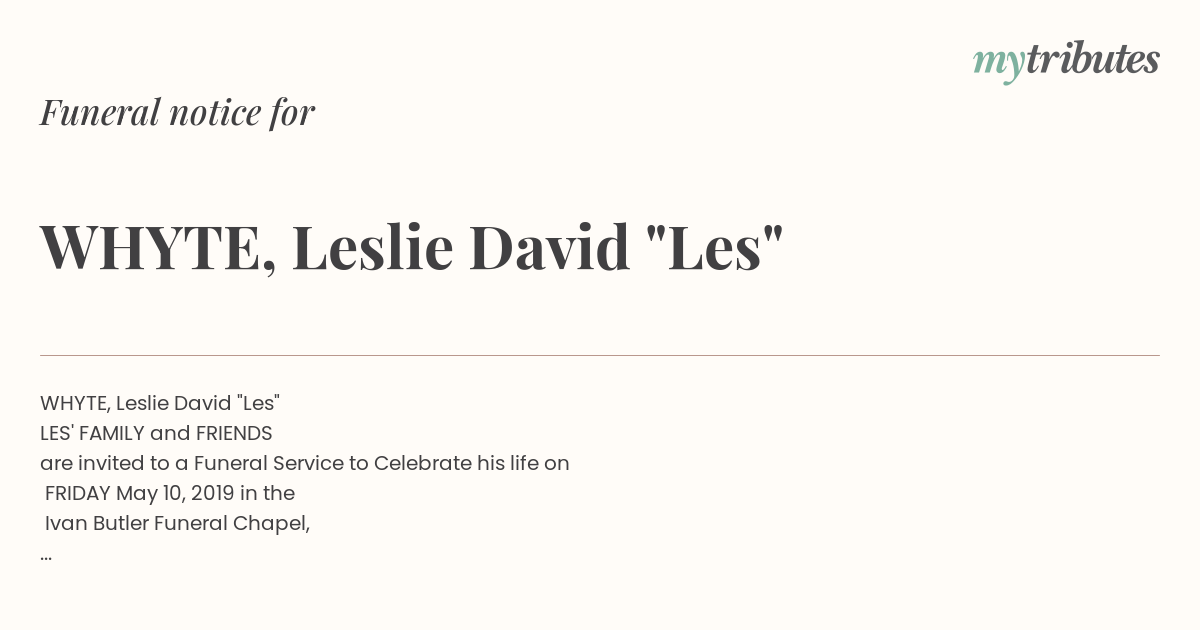Click "Leslie" in the large title
This screenshot has width=1200, height=630.
(372, 247)
